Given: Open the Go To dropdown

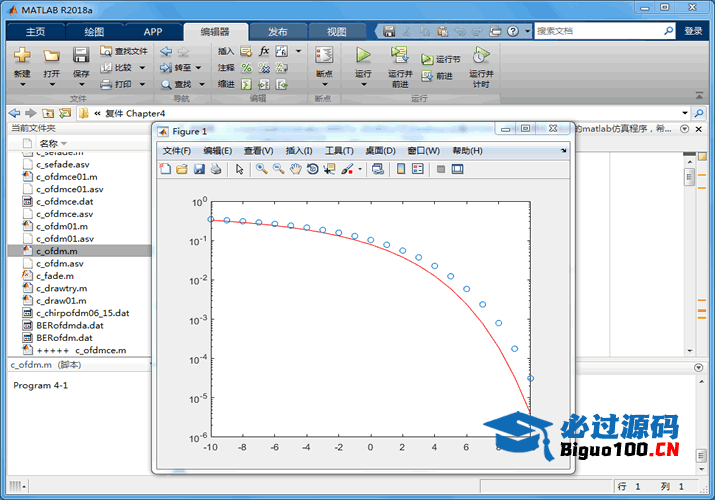Looking at the screenshot, I should point(198,68).
